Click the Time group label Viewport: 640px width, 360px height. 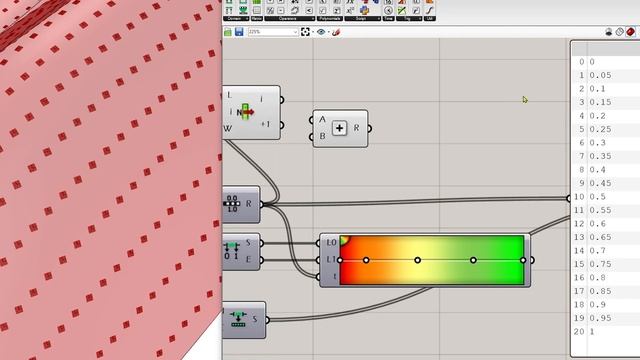(x=388, y=19)
